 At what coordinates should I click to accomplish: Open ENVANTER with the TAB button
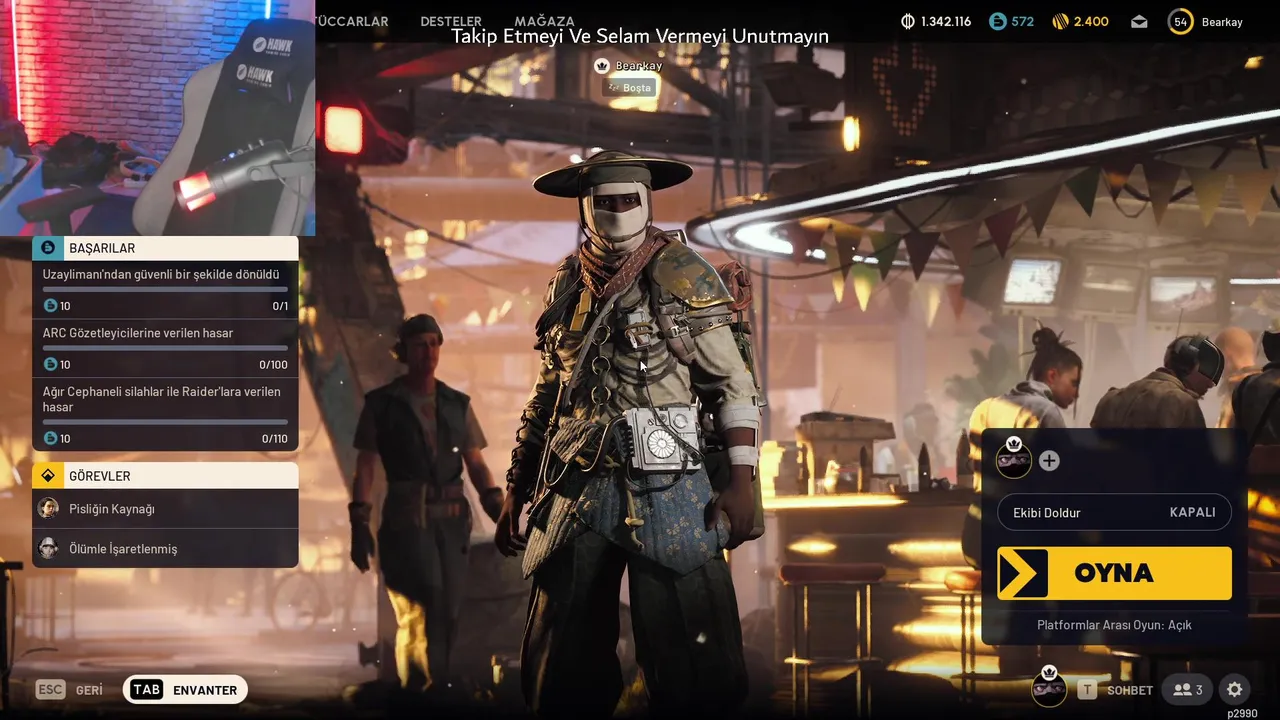point(185,690)
